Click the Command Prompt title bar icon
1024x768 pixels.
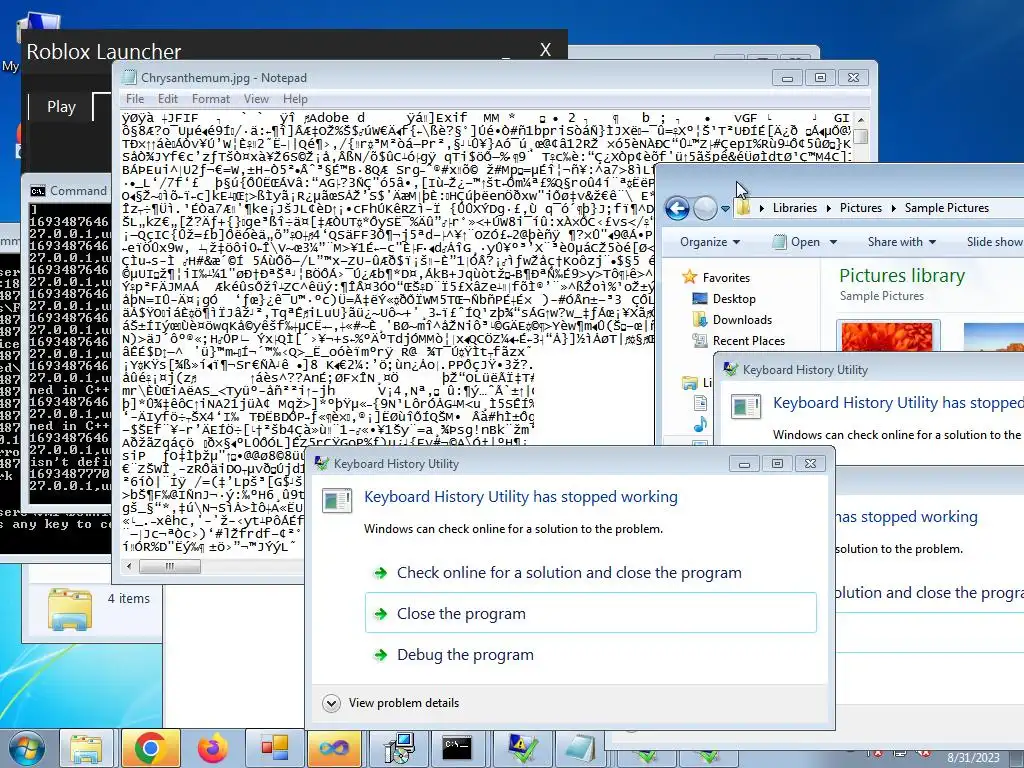(x=38, y=191)
